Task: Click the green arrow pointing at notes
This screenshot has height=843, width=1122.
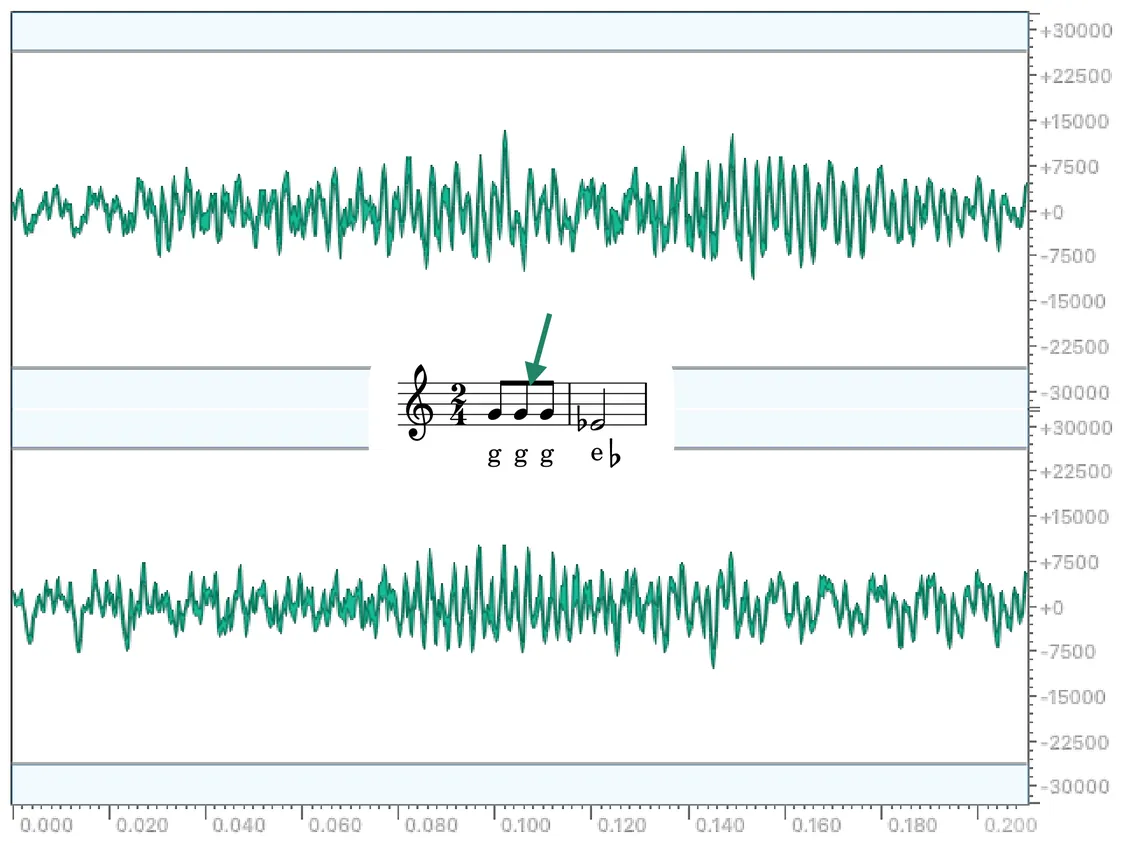Action: point(538,348)
